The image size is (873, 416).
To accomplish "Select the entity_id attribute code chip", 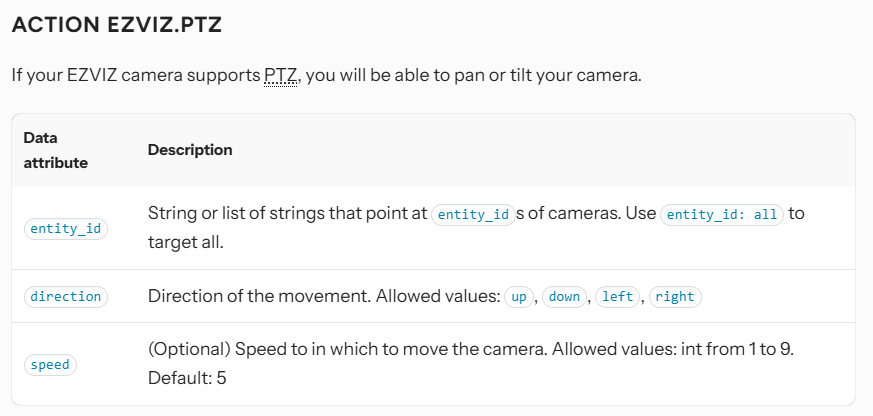I will click(65, 229).
